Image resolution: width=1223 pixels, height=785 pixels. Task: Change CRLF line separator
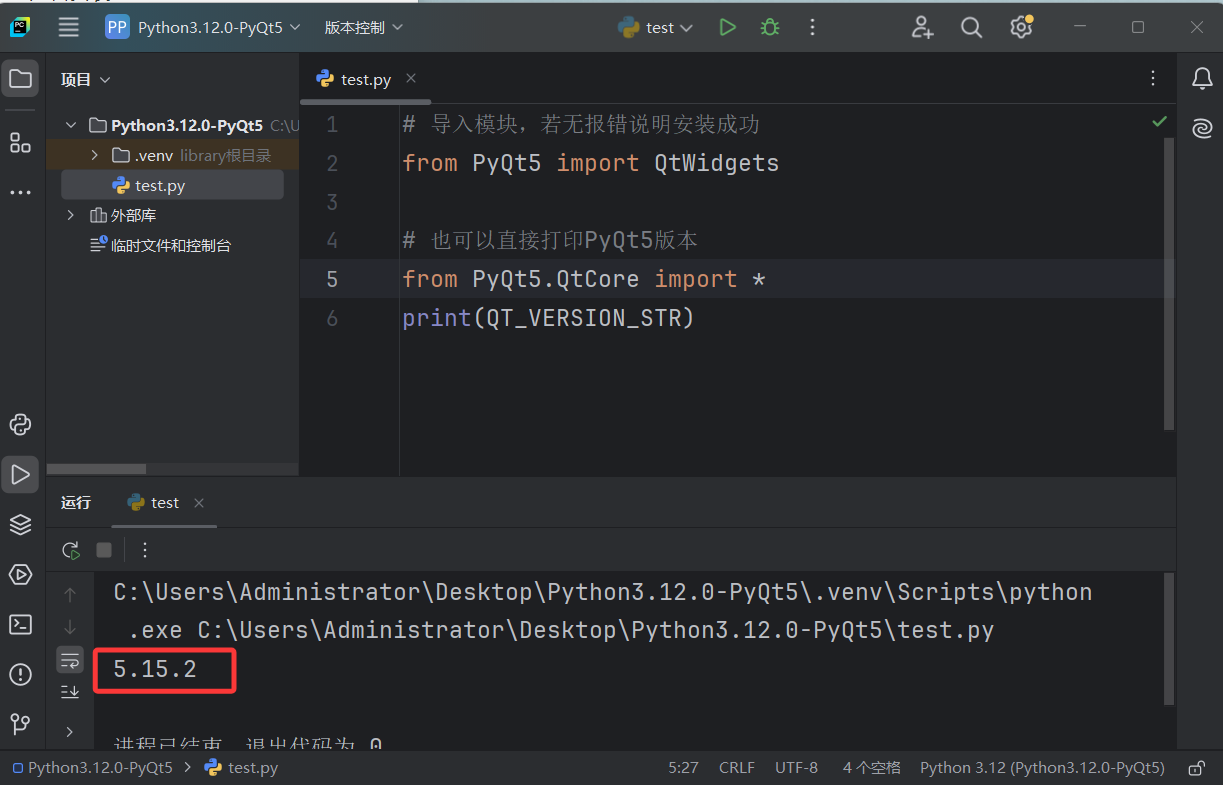click(737, 768)
